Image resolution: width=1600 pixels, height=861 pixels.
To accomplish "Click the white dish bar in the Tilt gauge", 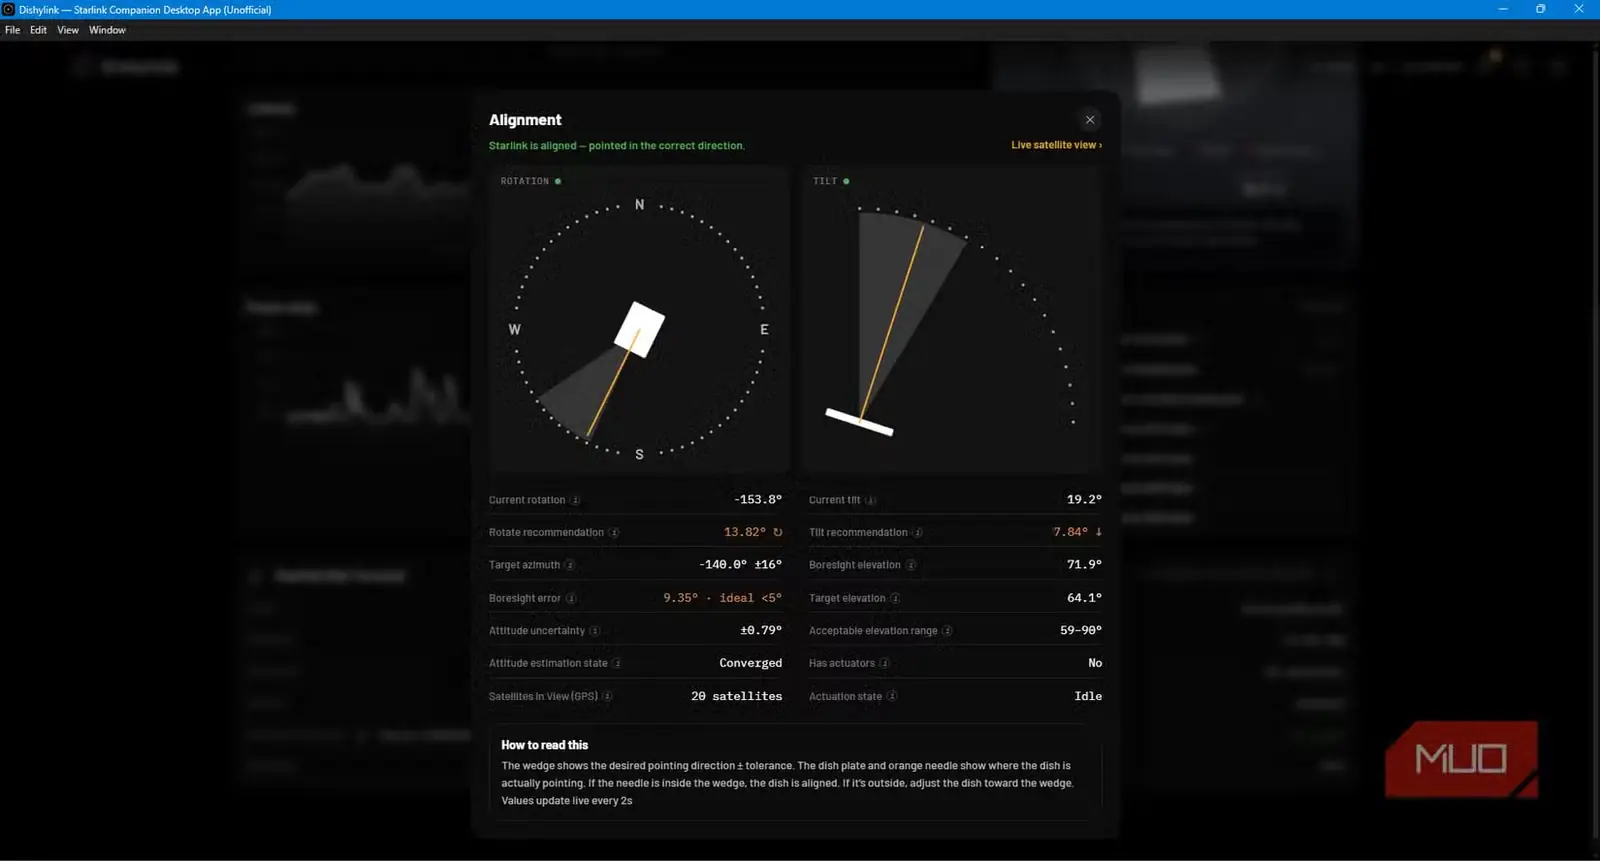I will (x=859, y=422).
